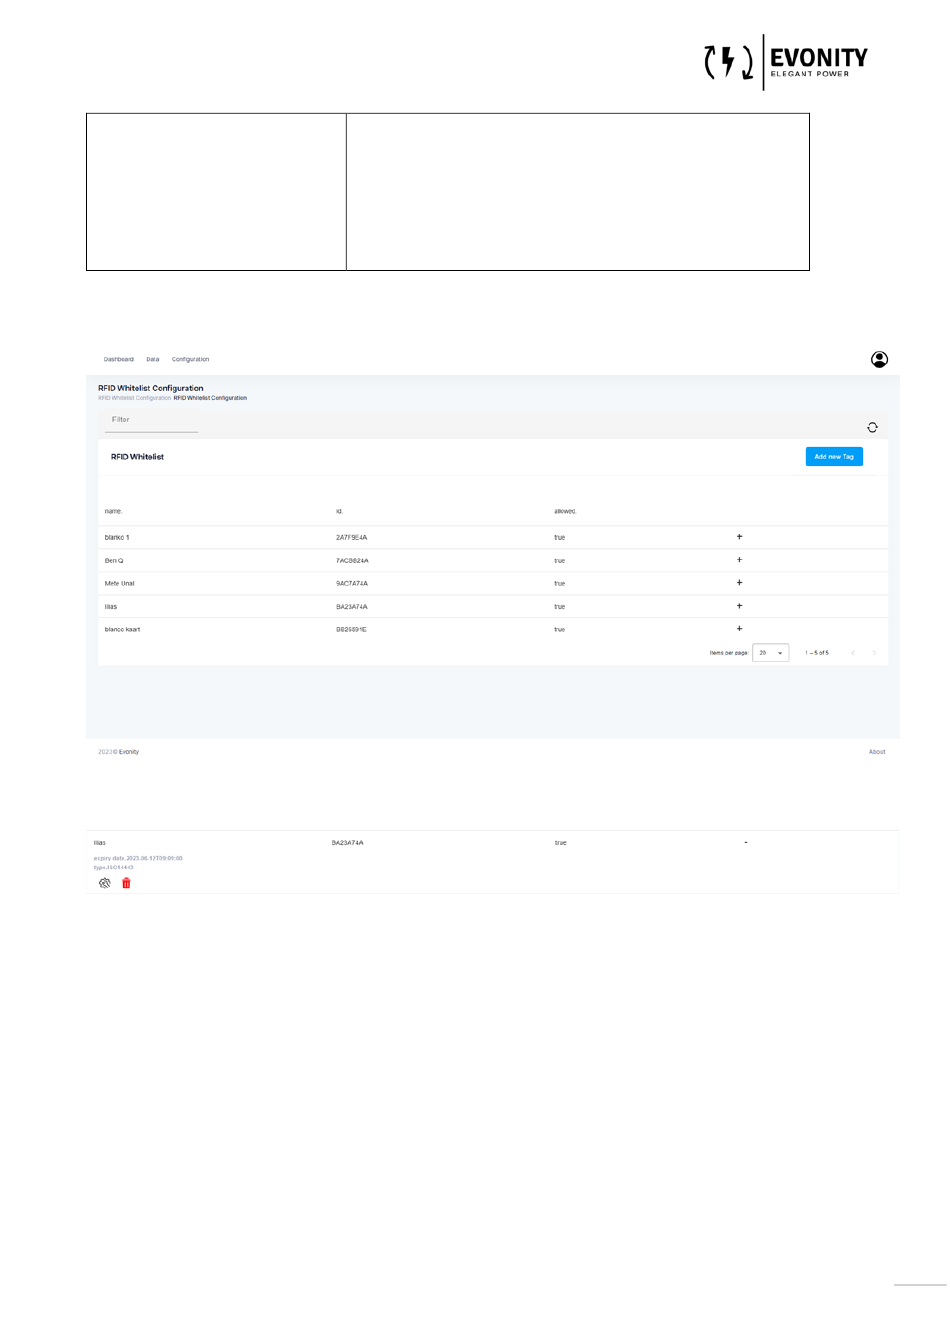Open the items per page dropdown

(770, 653)
